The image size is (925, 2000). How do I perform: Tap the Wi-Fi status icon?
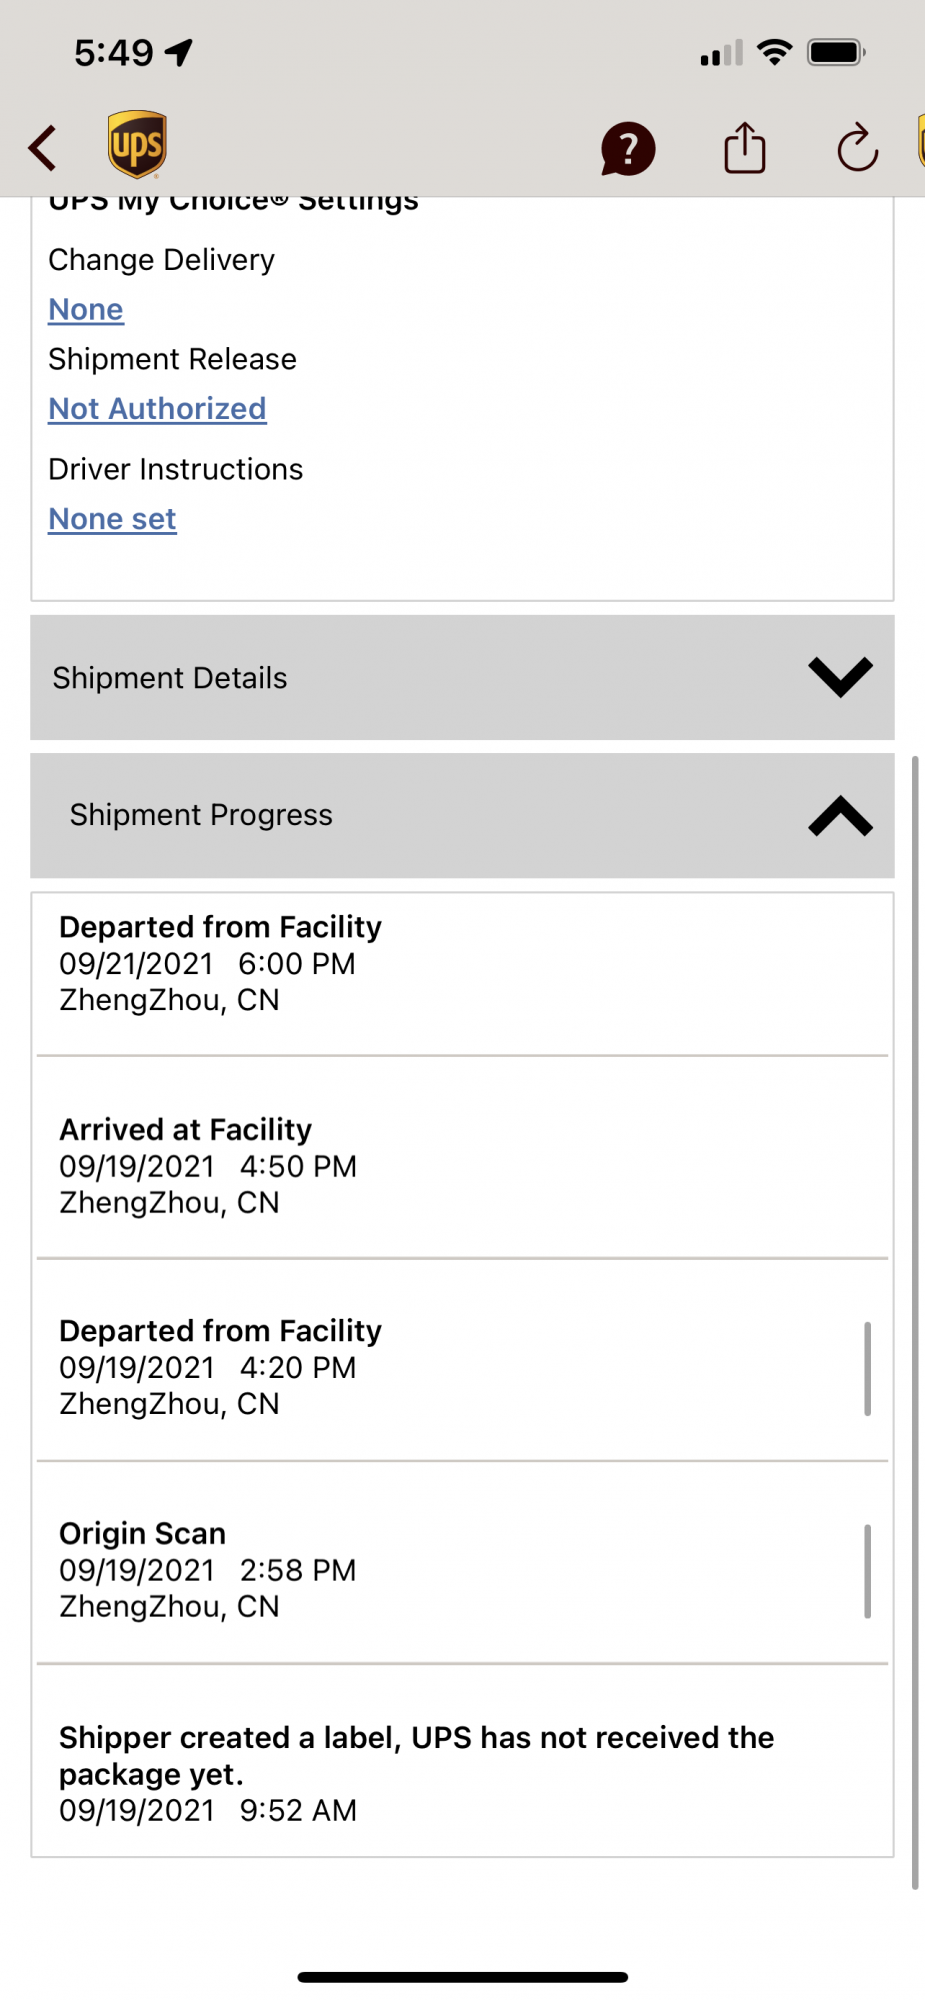[x=774, y=52]
